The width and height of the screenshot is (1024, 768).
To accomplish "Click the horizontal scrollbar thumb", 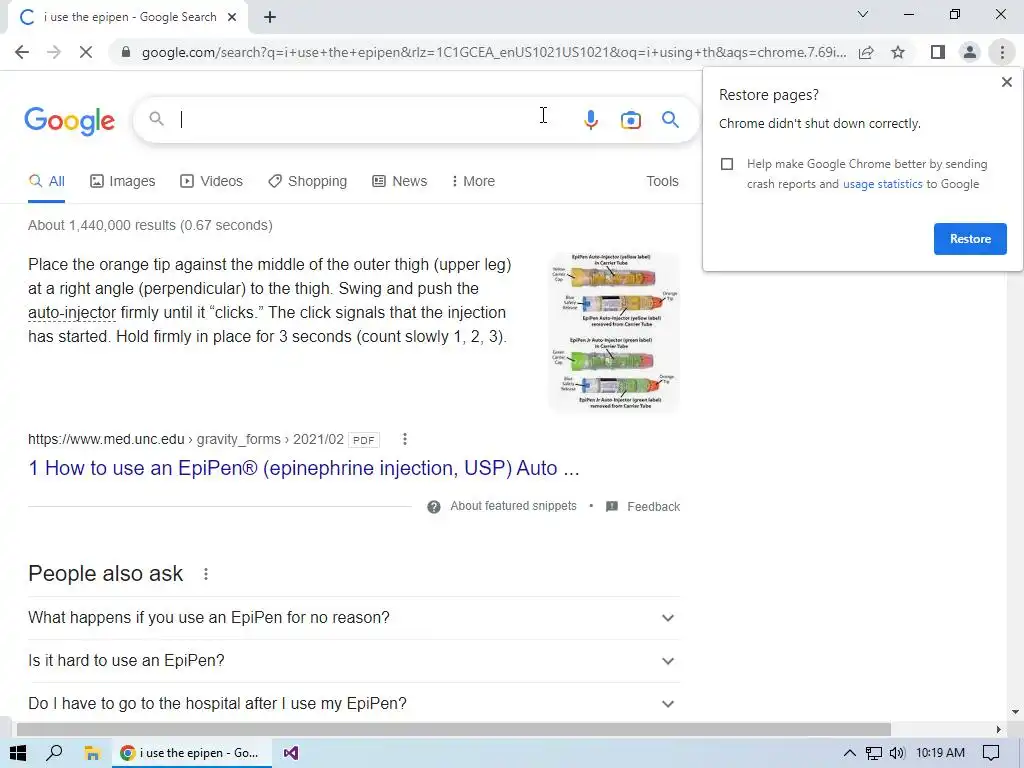I will coord(454,729).
